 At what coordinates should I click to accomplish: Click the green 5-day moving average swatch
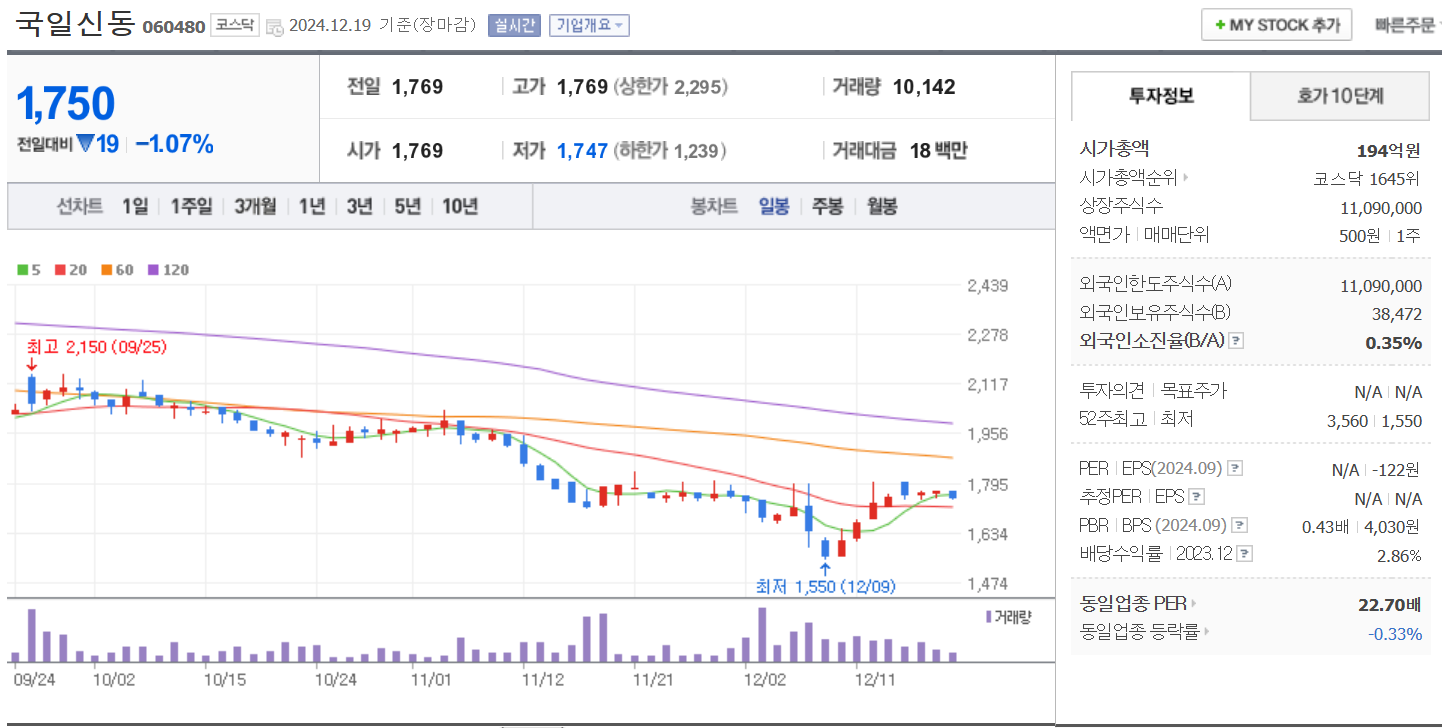point(22,269)
